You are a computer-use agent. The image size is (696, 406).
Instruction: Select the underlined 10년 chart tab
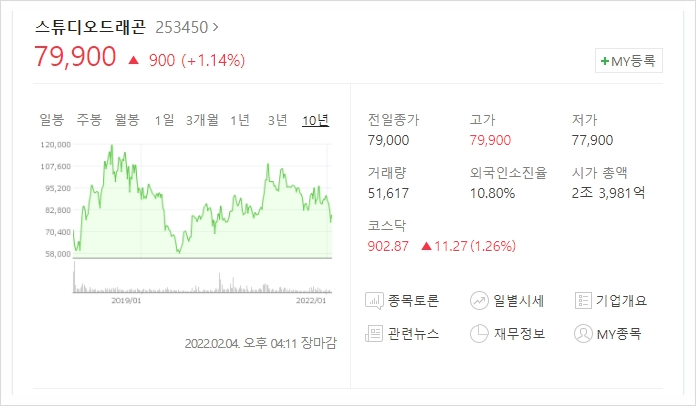coord(316,120)
